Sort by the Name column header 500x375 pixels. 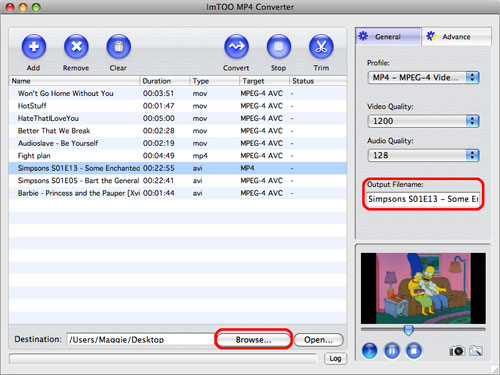point(74,81)
